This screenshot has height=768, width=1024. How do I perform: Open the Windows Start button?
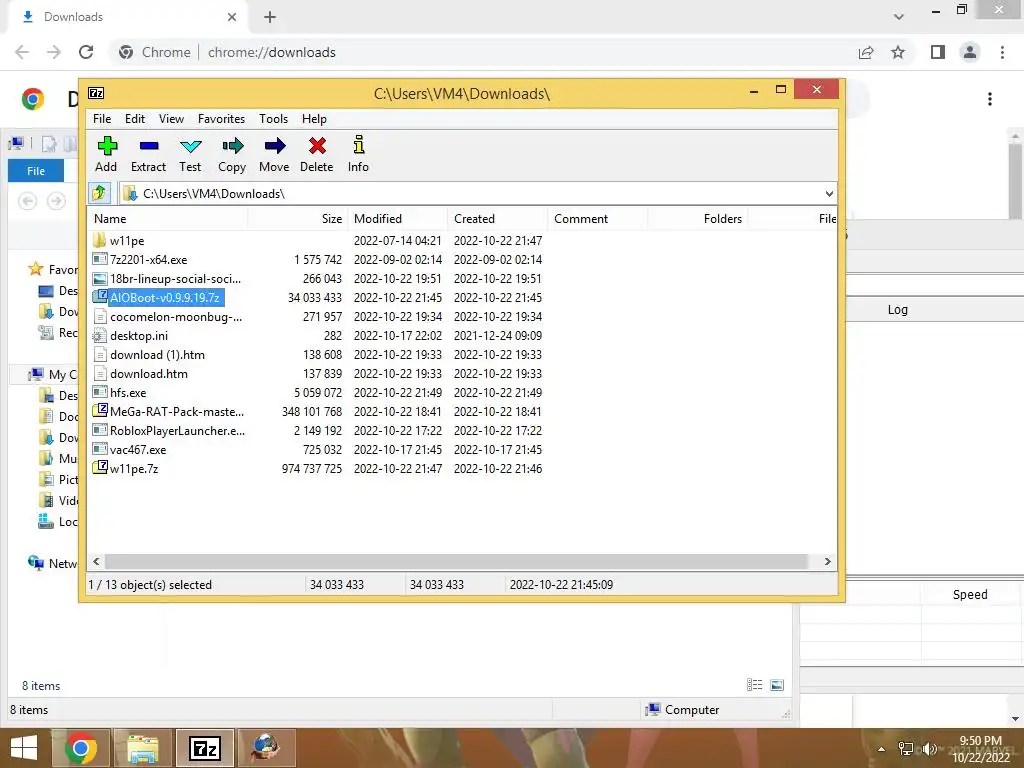click(24, 748)
